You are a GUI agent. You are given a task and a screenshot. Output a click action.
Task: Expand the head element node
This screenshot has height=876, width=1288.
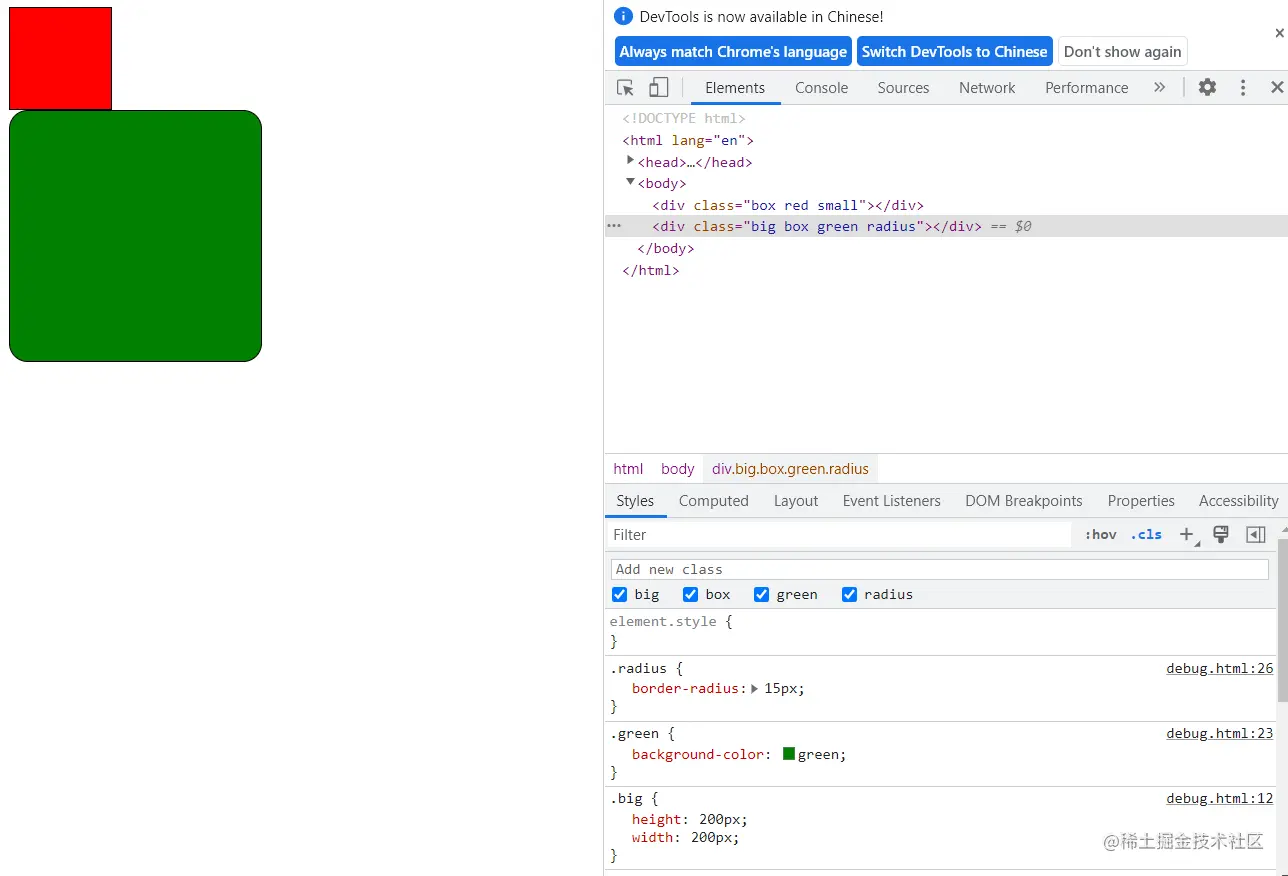tap(630, 160)
